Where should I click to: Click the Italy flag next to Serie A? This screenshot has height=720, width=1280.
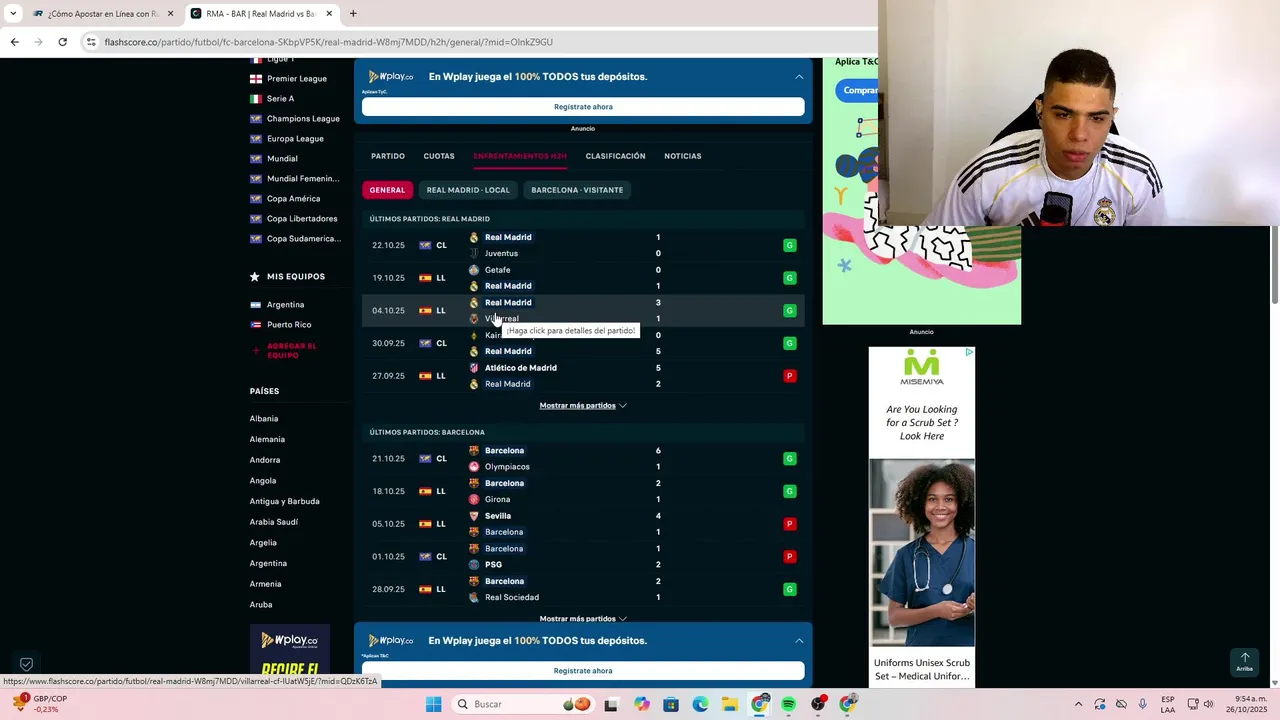[256, 99]
